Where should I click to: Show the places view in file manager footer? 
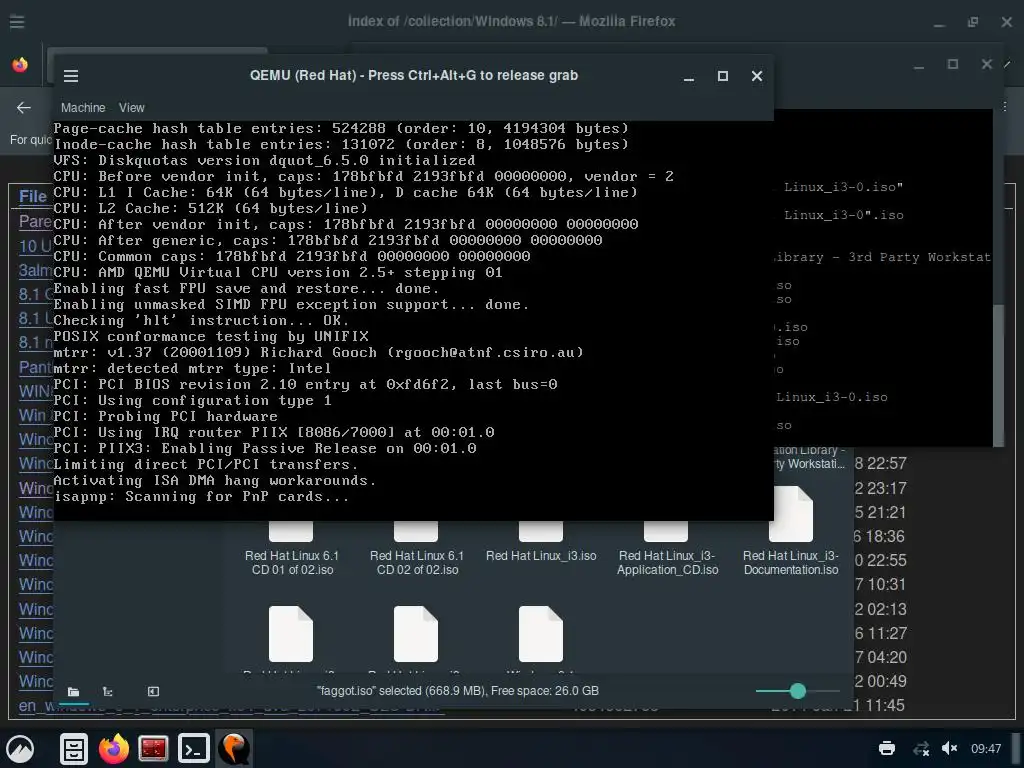tap(73, 692)
